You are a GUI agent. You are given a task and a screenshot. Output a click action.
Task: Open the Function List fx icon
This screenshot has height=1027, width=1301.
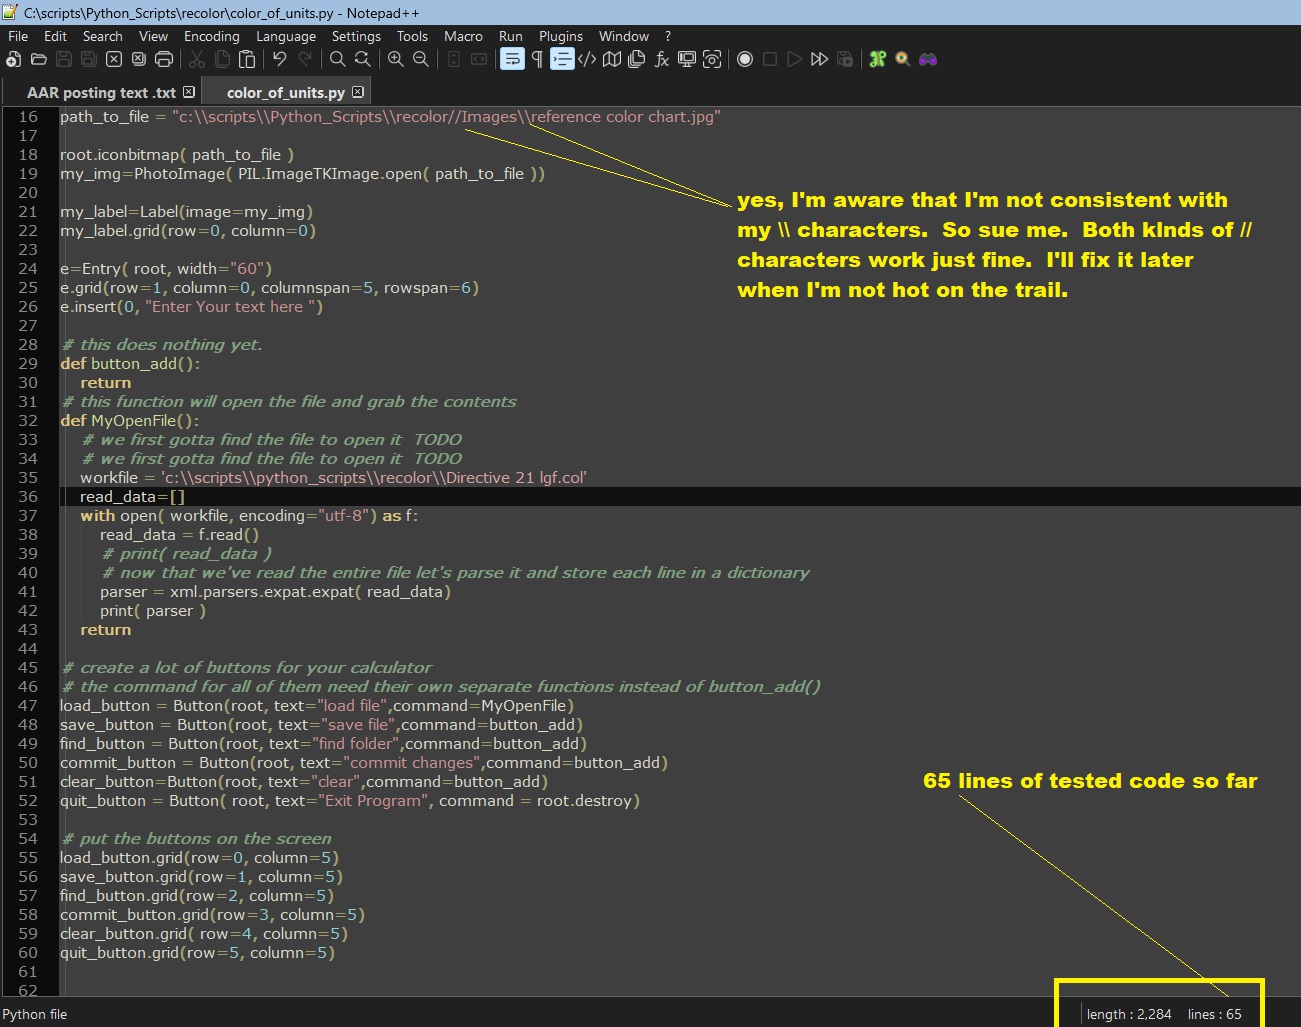662,60
